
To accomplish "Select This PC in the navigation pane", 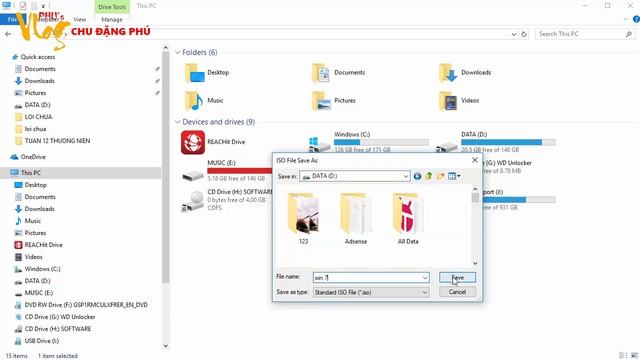I will (x=31, y=173).
